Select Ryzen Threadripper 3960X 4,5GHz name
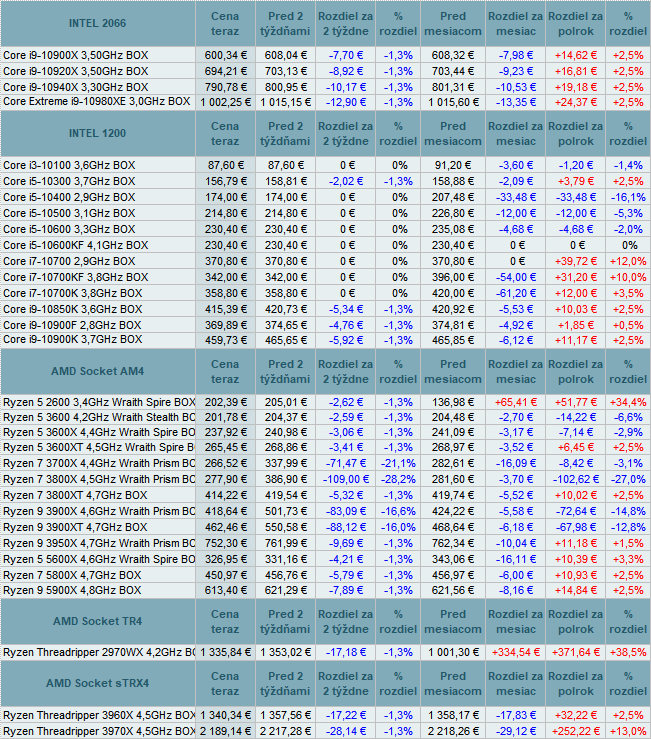Image resolution: width=651 pixels, height=739 pixels. (x=99, y=715)
